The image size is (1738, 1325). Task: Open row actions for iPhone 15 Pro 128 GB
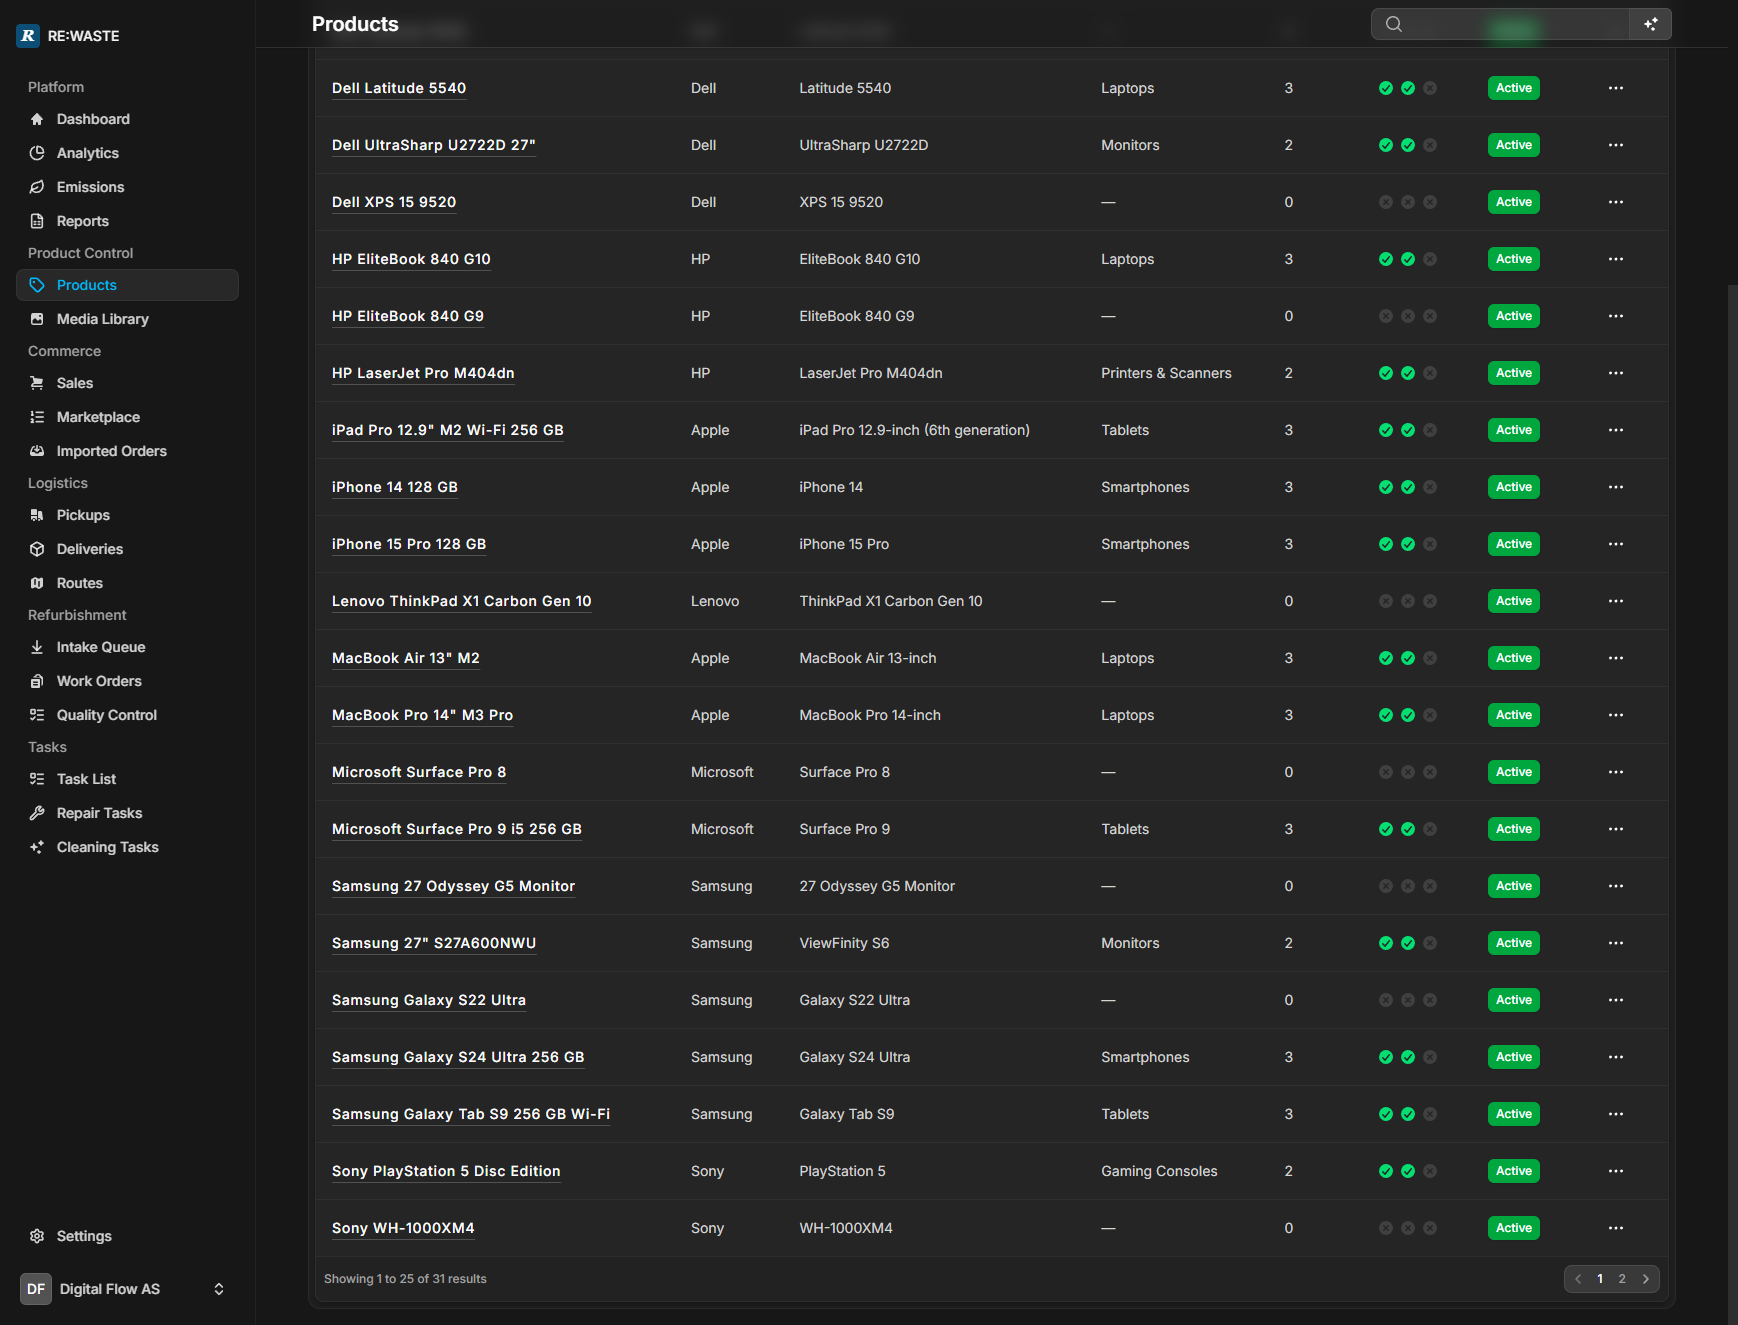click(x=1616, y=544)
